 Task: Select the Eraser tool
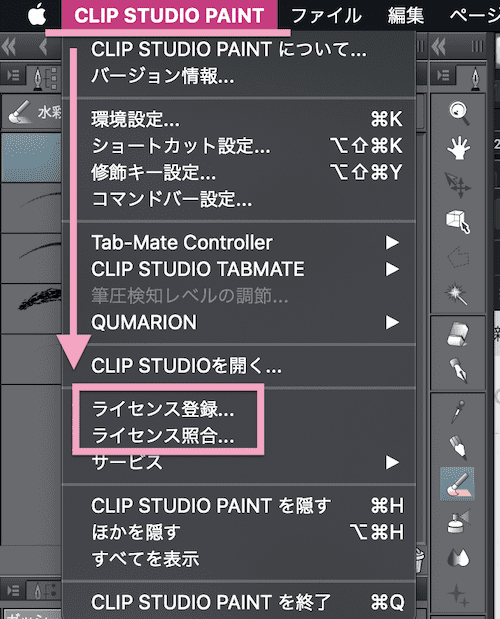tap(458, 334)
